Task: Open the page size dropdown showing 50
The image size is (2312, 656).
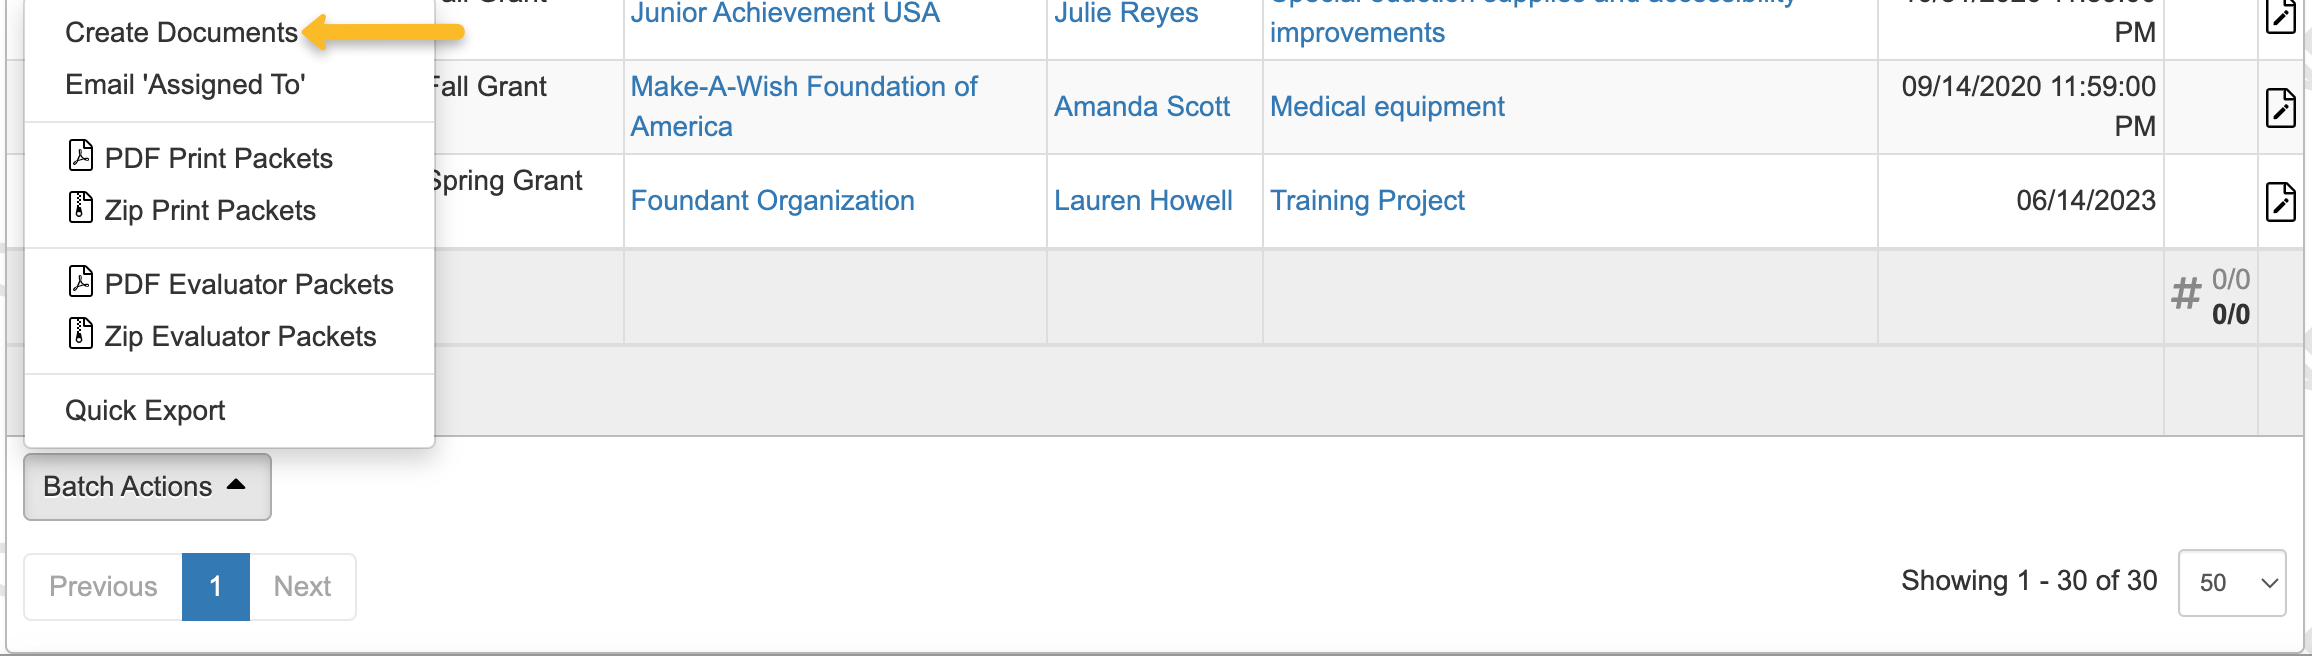Action: pos(2232,583)
